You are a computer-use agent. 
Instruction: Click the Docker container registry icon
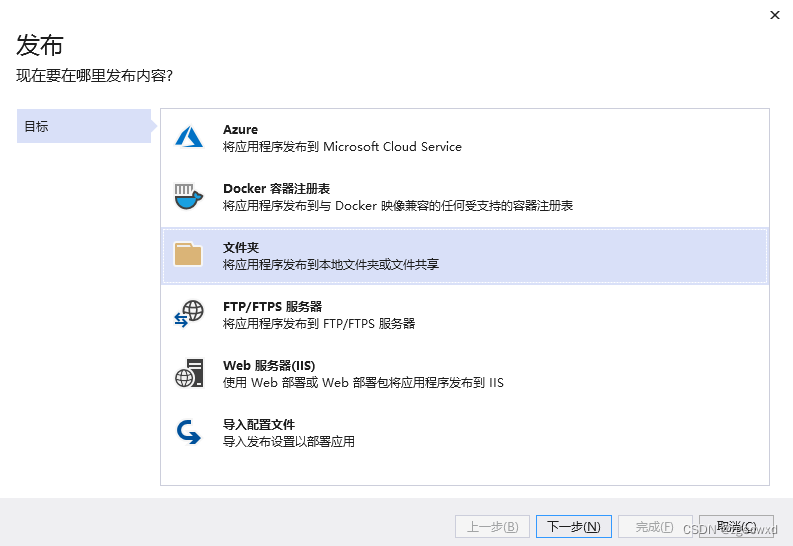(189, 197)
